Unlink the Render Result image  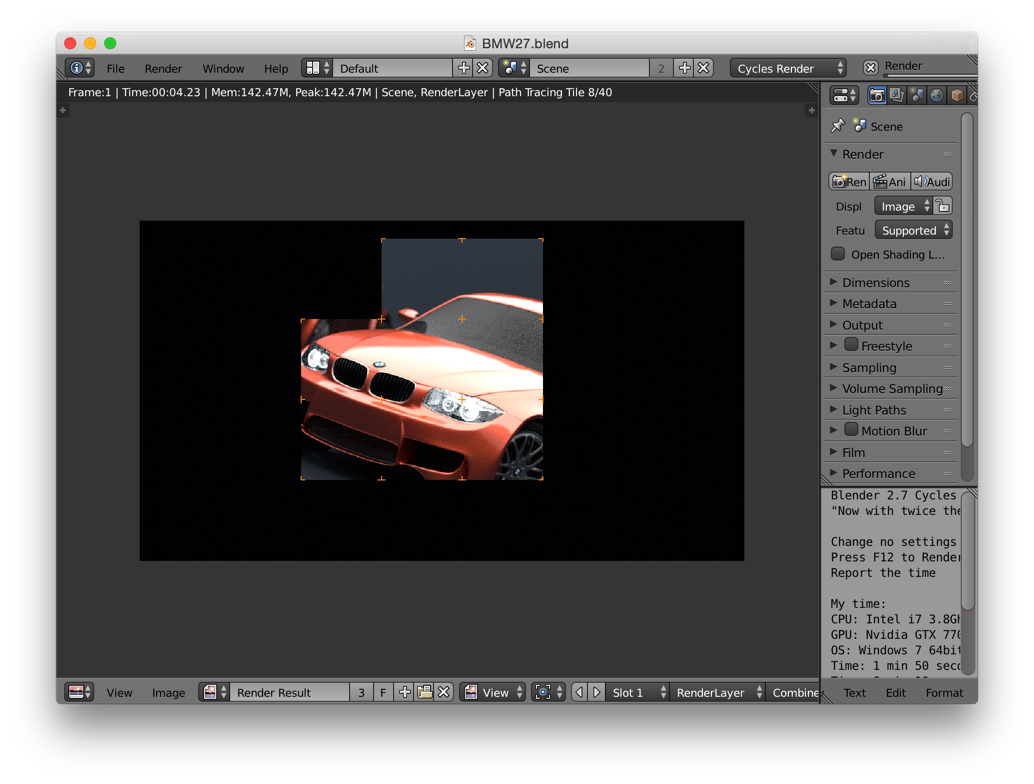pos(444,692)
